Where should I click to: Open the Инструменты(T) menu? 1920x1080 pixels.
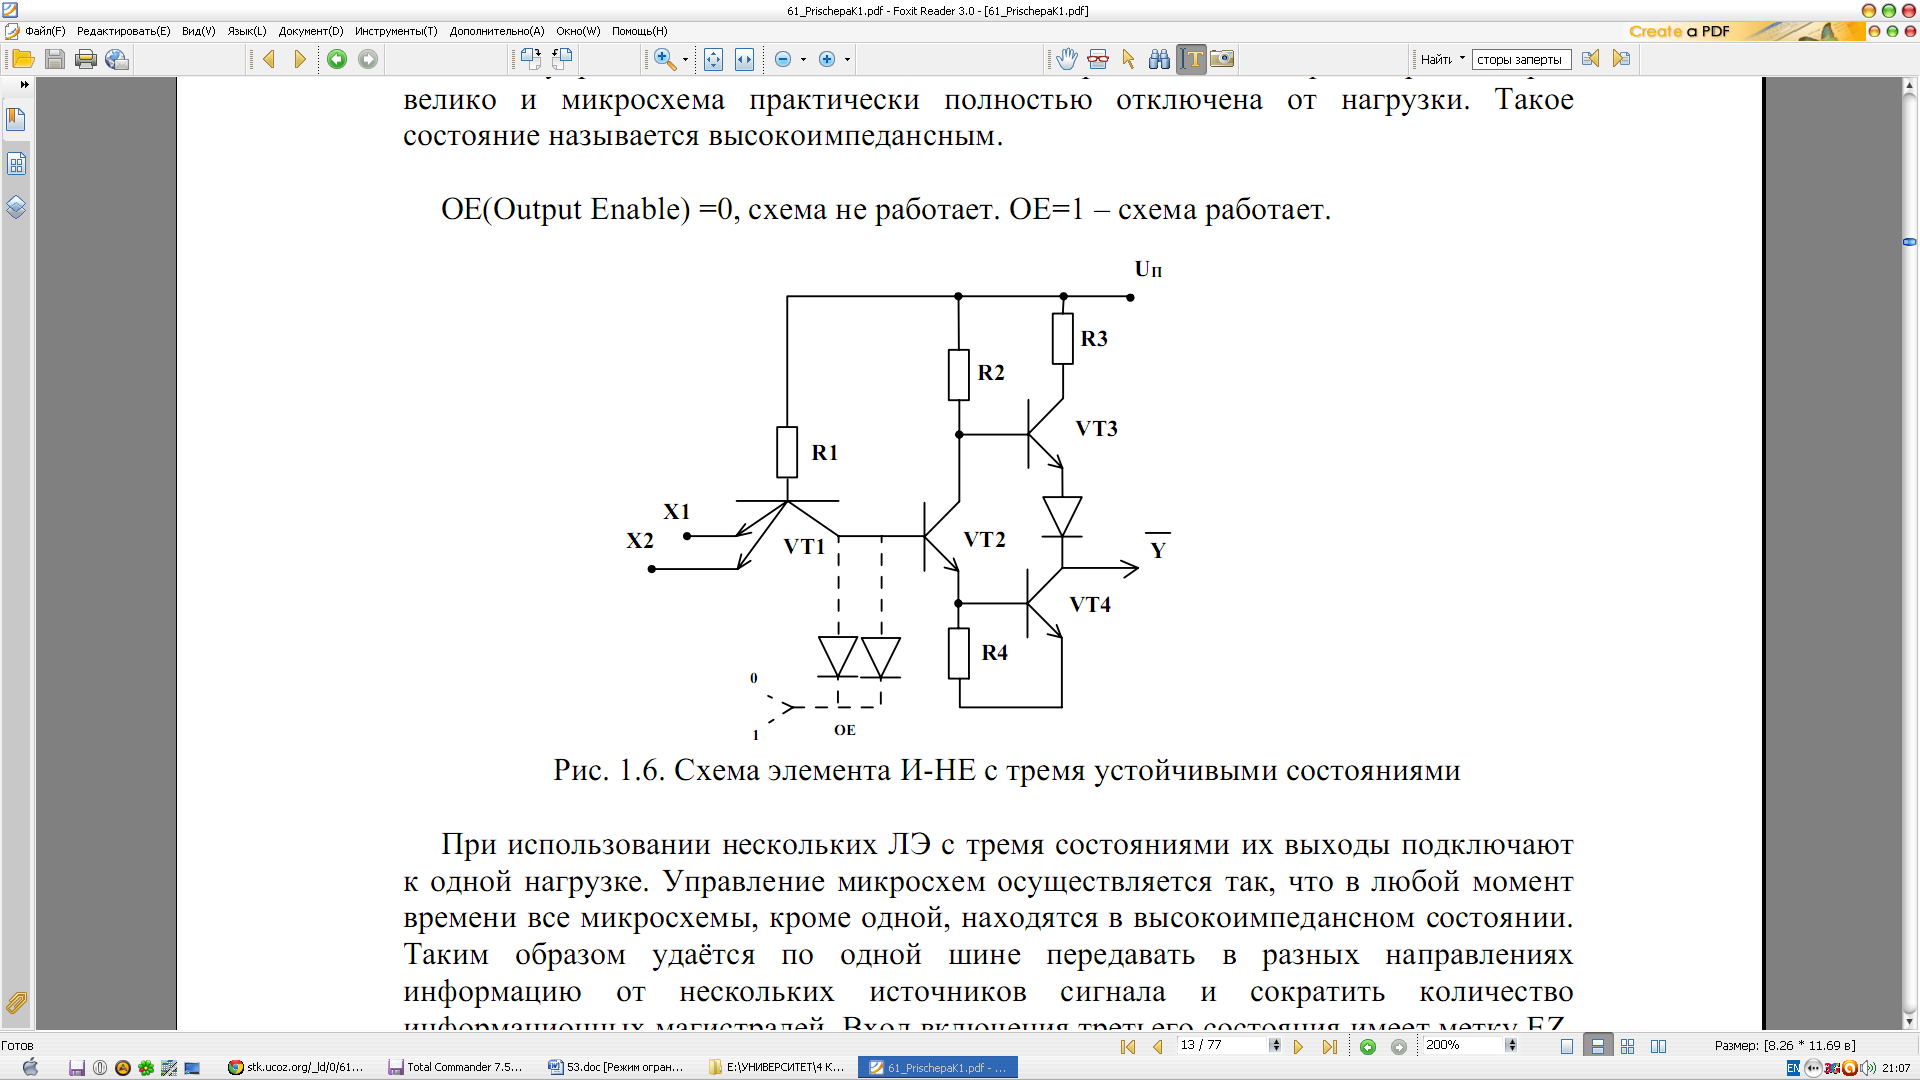(x=396, y=31)
